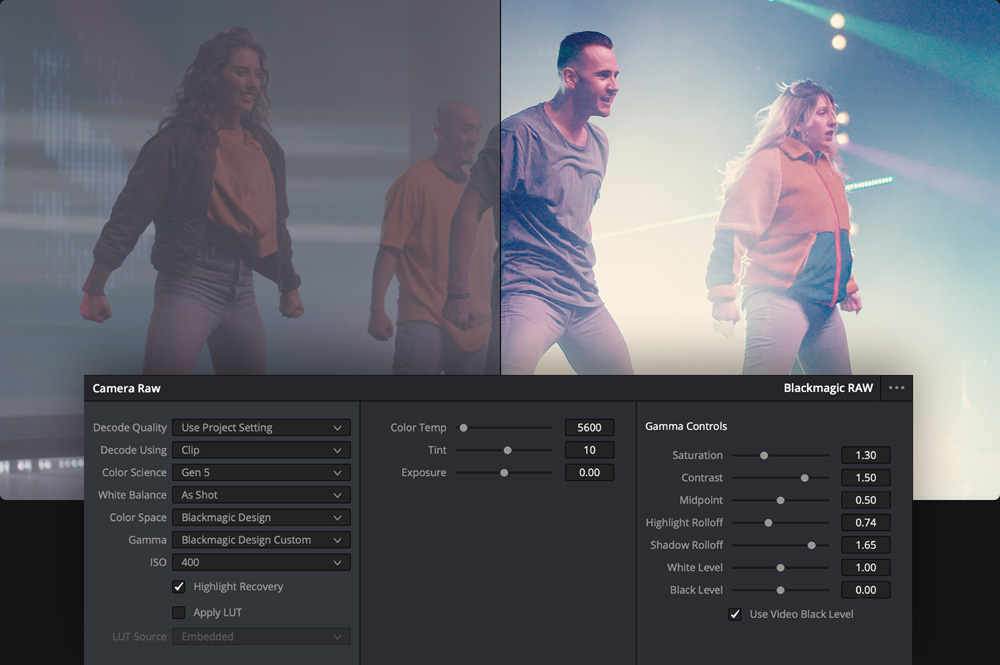Choose a Color Science version dropdown
This screenshot has height=665, width=1000.
[261, 473]
